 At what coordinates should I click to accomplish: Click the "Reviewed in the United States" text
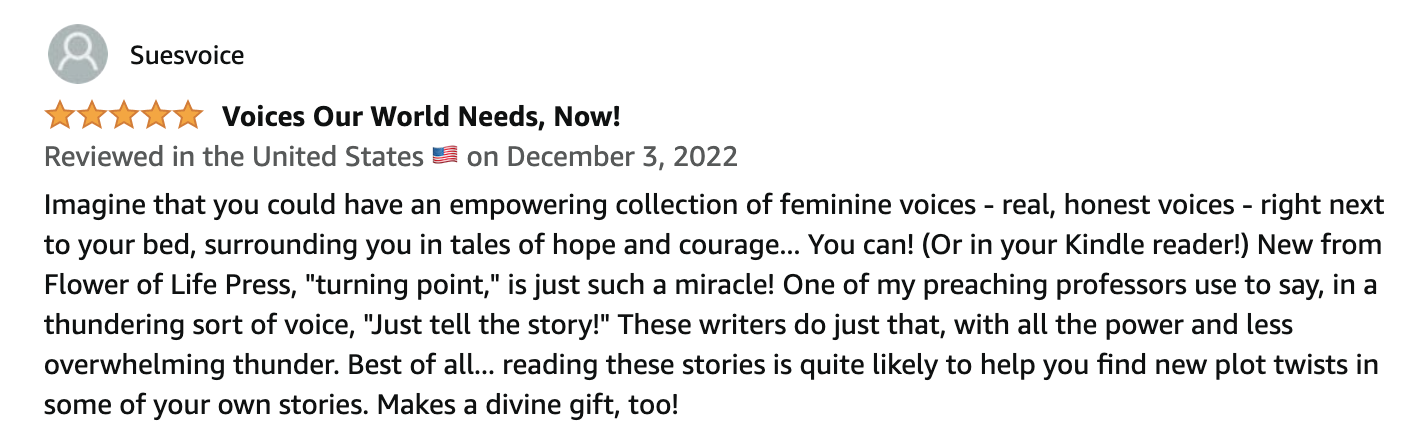pyautogui.click(x=234, y=157)
